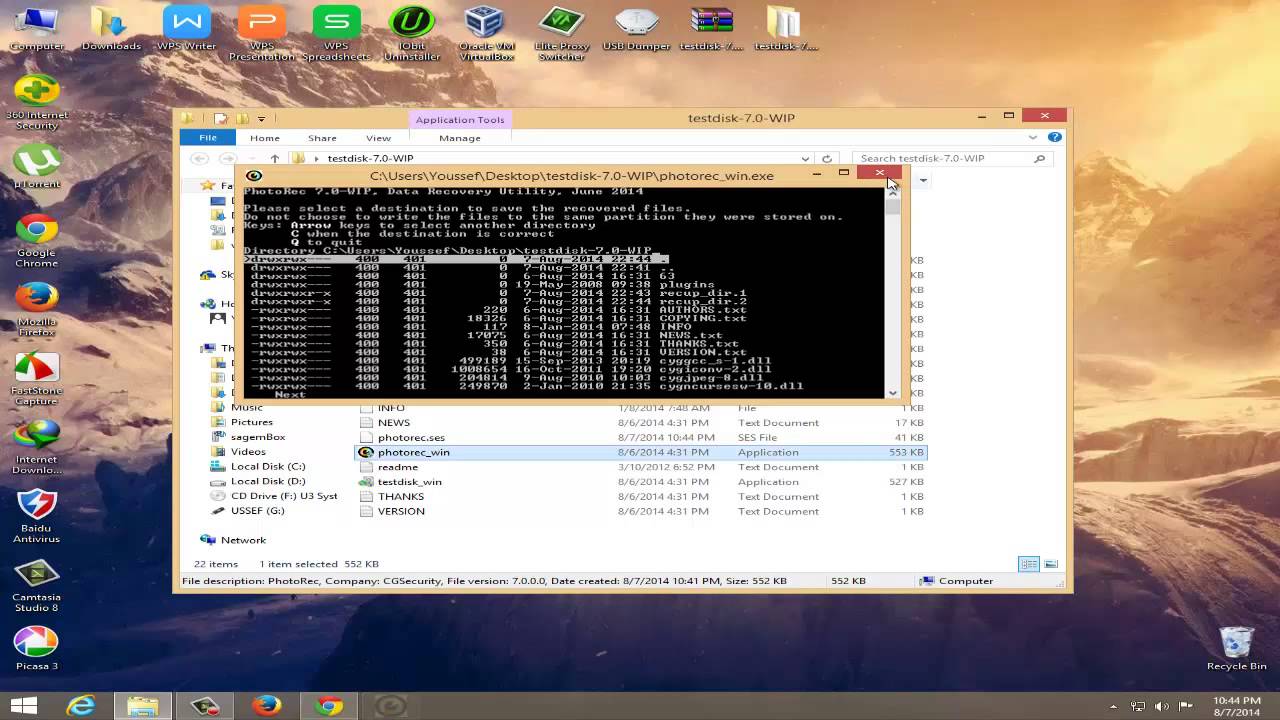The image size is (1280, 720).
Task: Switch to the Share ribbon tab
Action: point(322,138)
